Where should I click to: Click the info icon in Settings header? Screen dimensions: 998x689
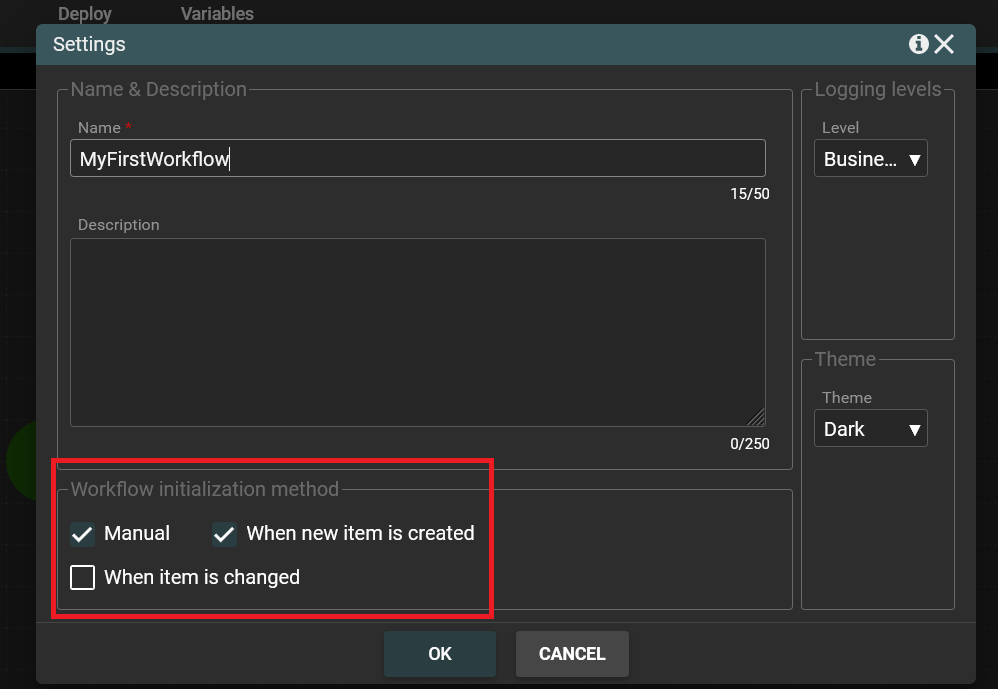[918, 45]
